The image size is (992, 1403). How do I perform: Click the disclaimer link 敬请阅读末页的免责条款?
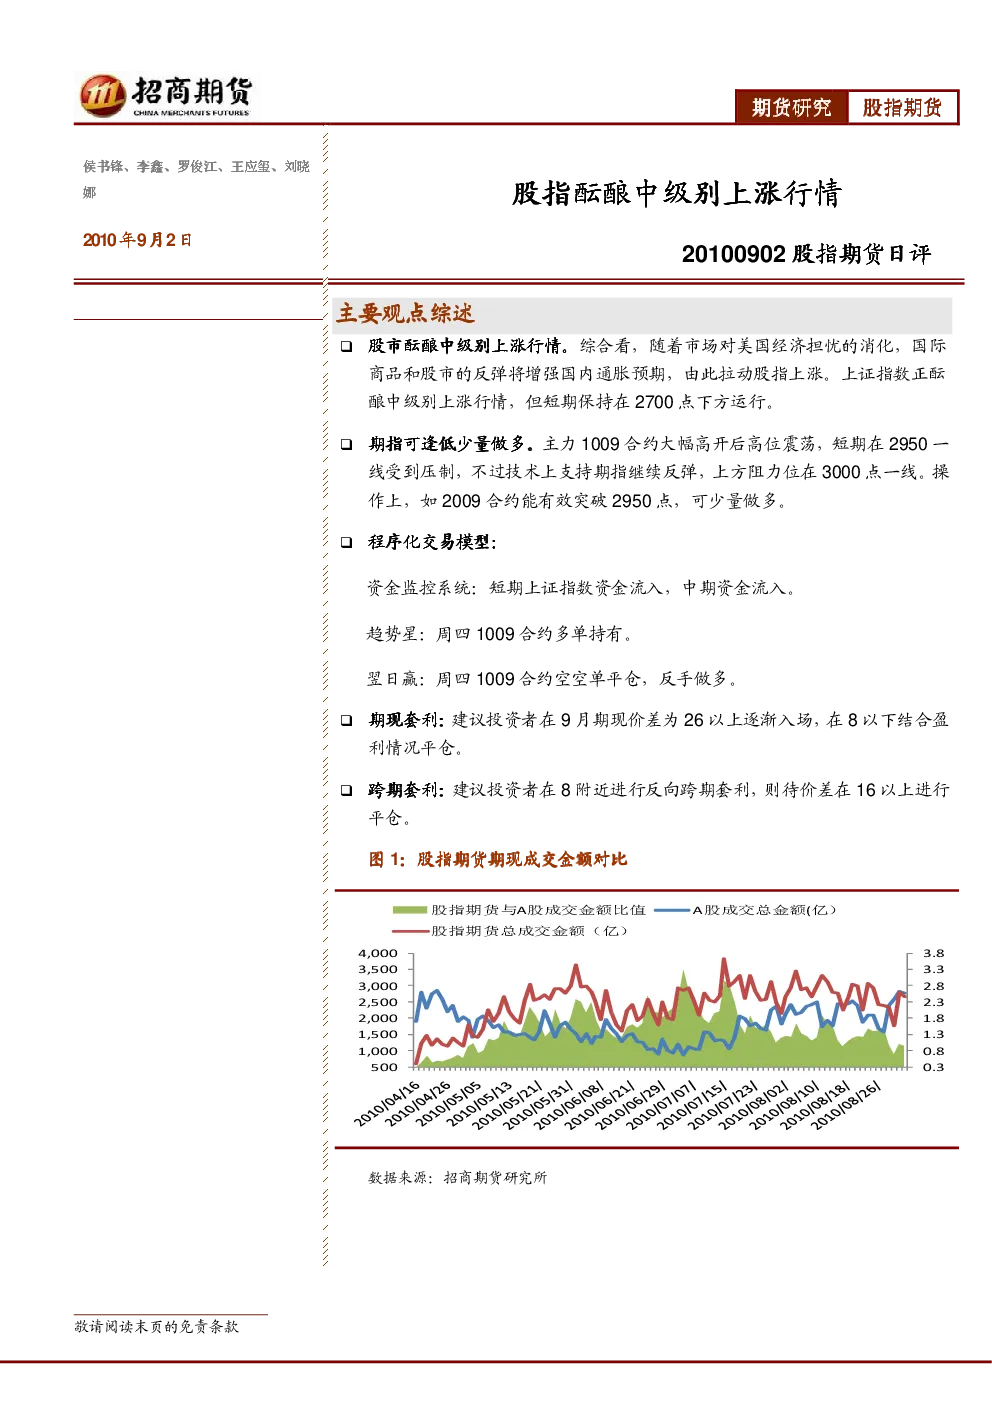[x=157, y=1326]
